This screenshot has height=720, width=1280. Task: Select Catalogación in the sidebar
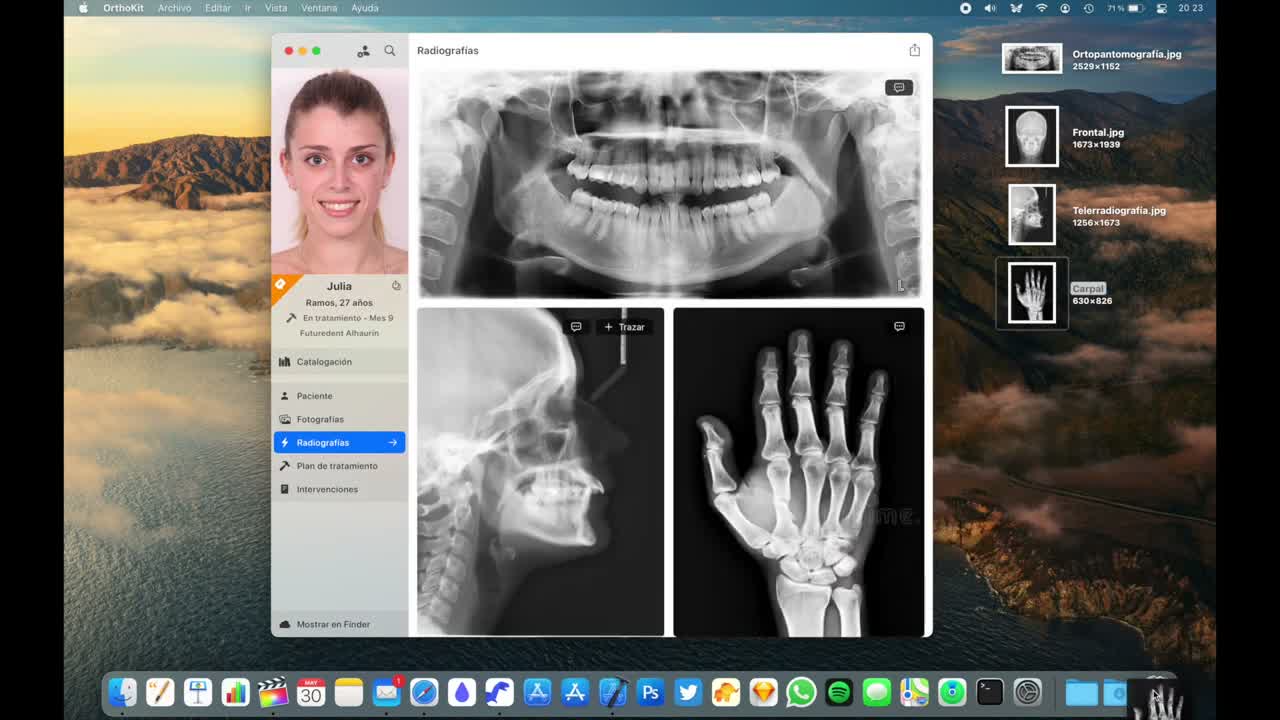pos(339,362)
